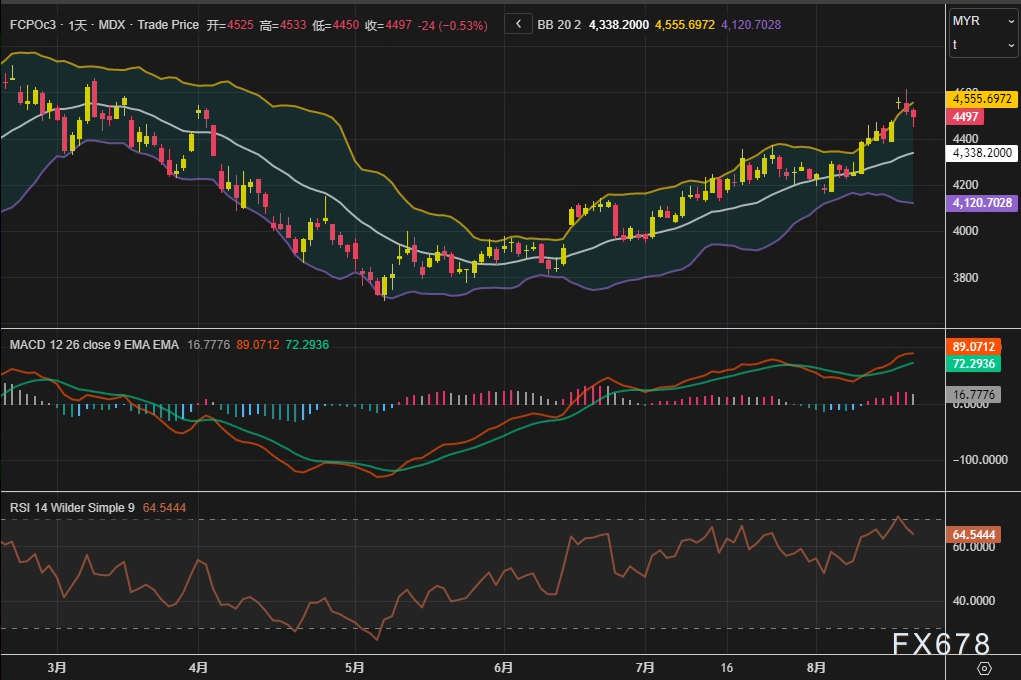Click the purple 4,120.7028 lower band tag

[982, 202]
